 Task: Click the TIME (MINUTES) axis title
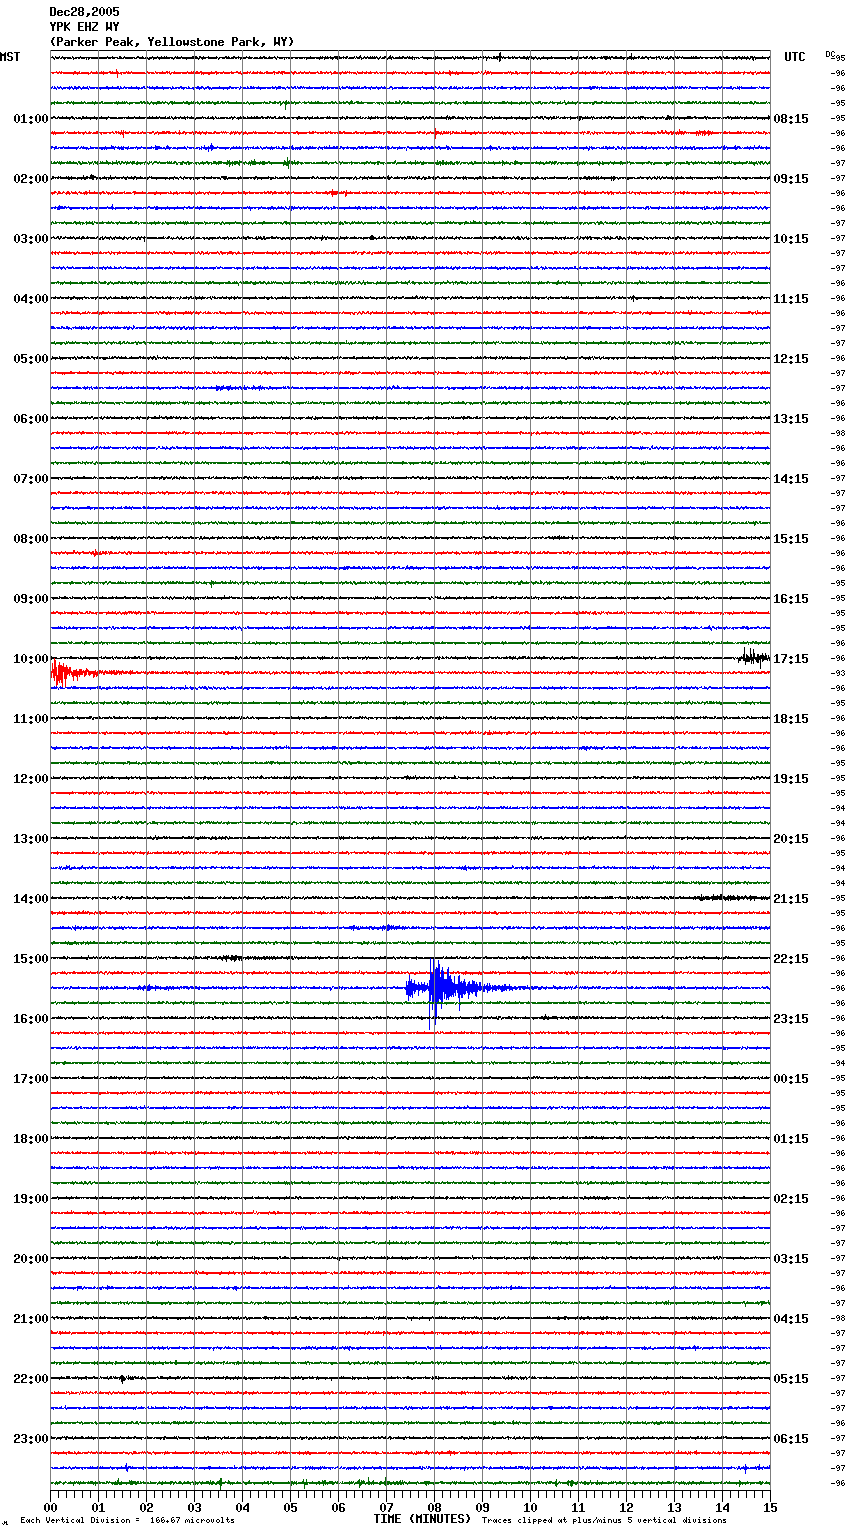click(x=422, y=1519)
